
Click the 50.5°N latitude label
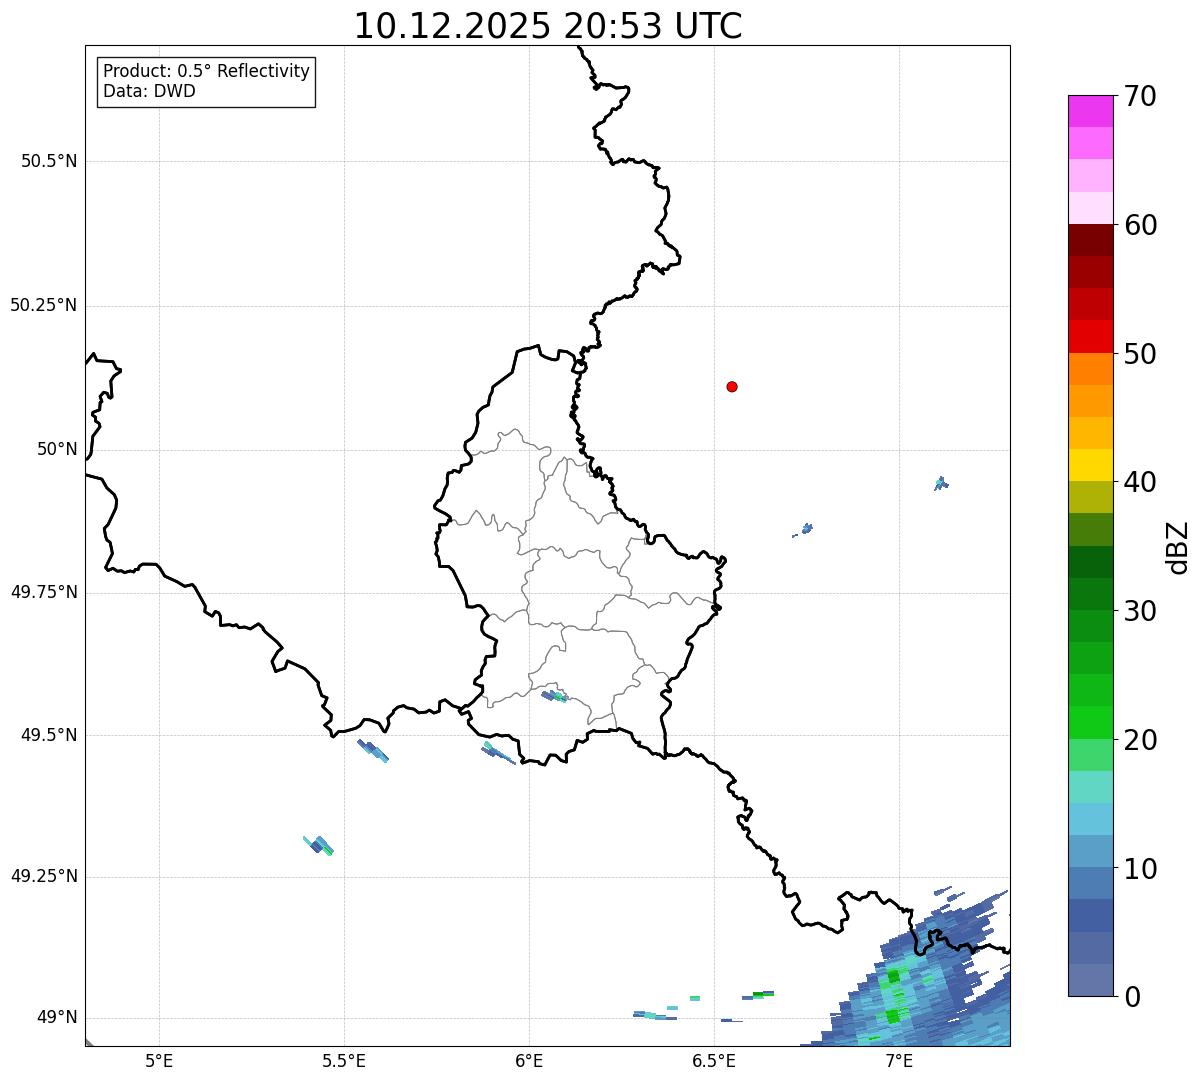click(x=49, y=161)
